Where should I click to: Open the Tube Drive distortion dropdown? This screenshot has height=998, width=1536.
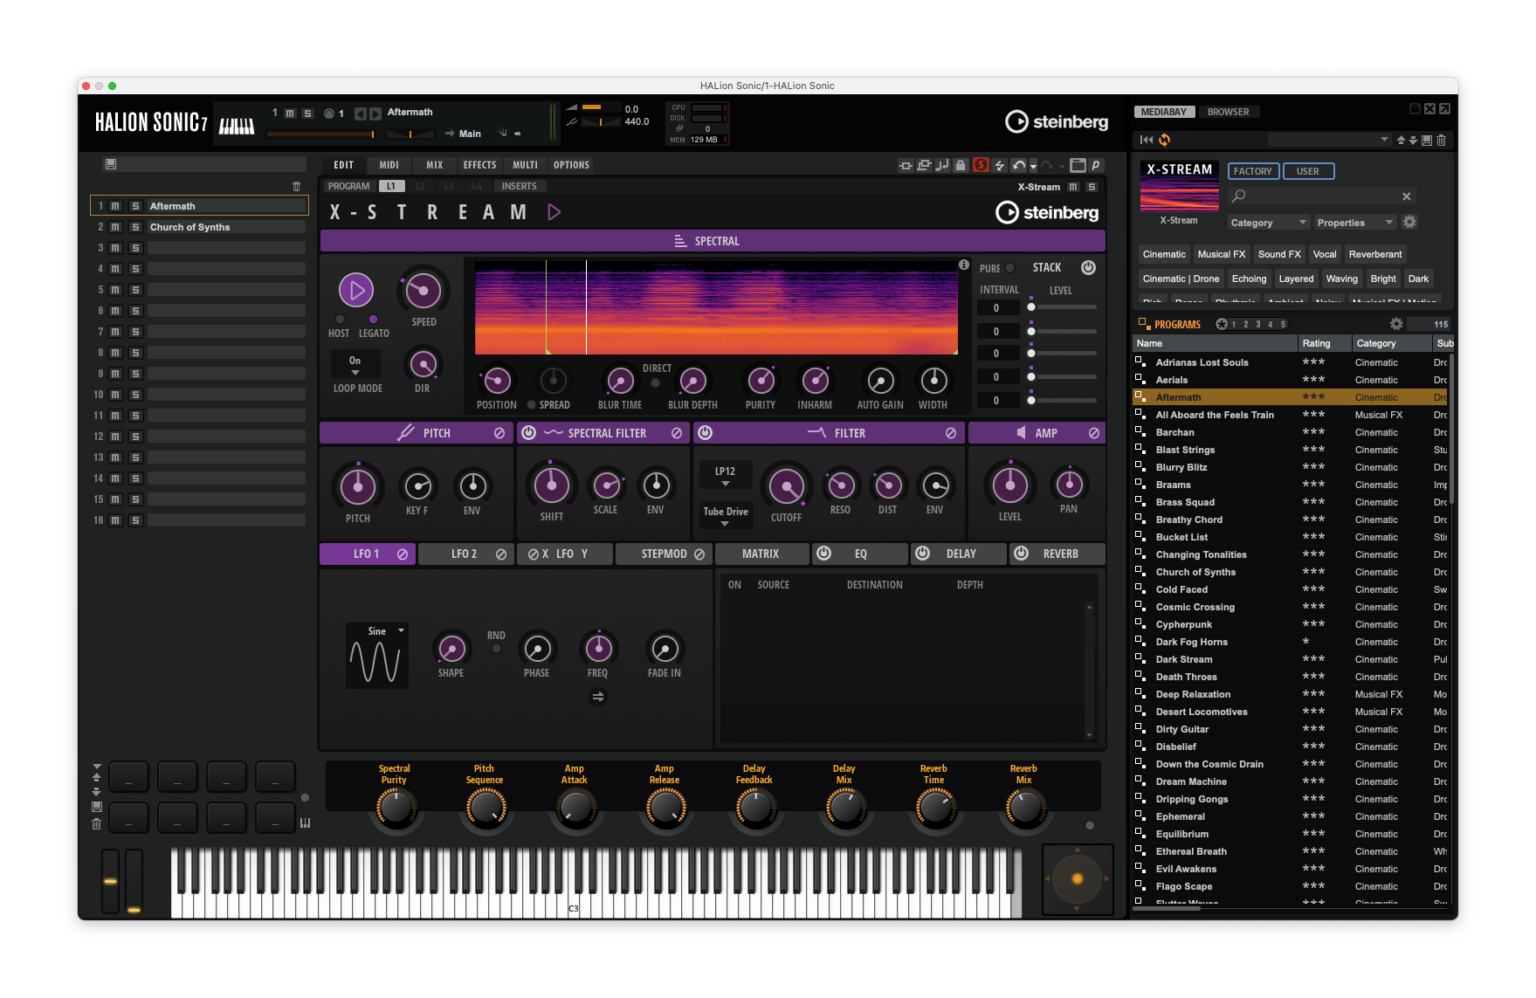[x=725, y=516]
